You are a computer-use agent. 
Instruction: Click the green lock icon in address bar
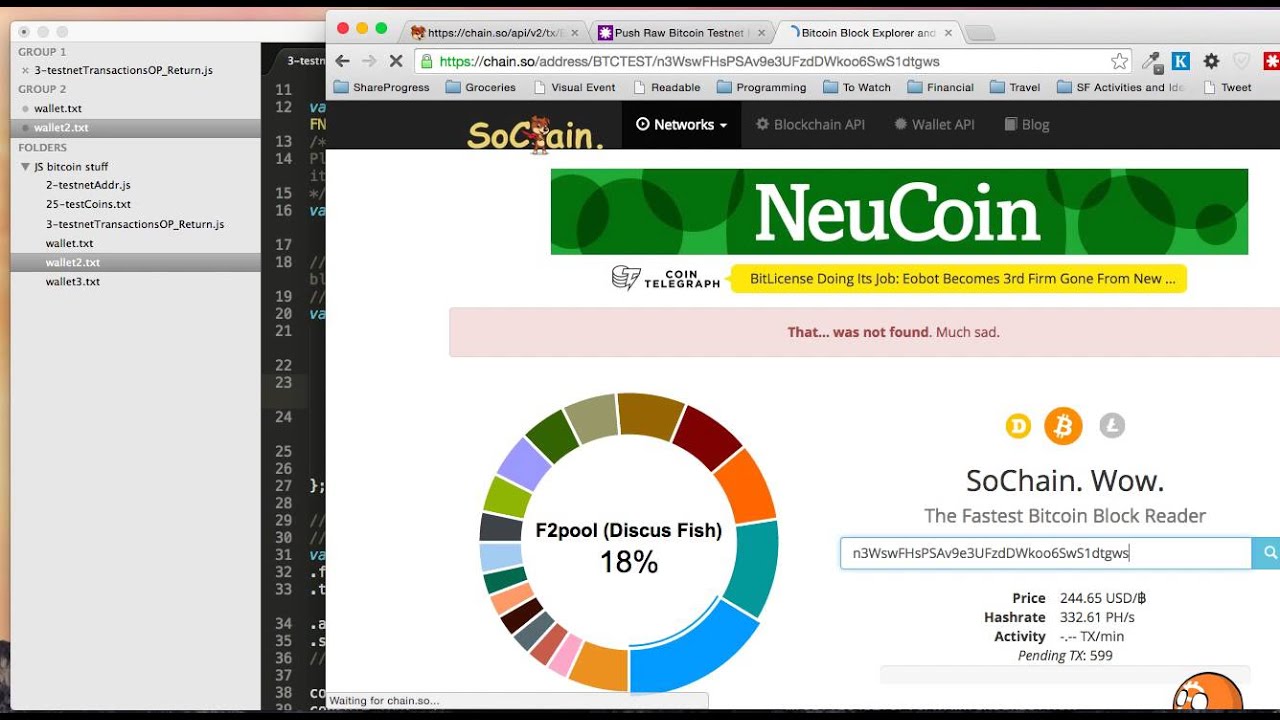click(x=427, y=61)
